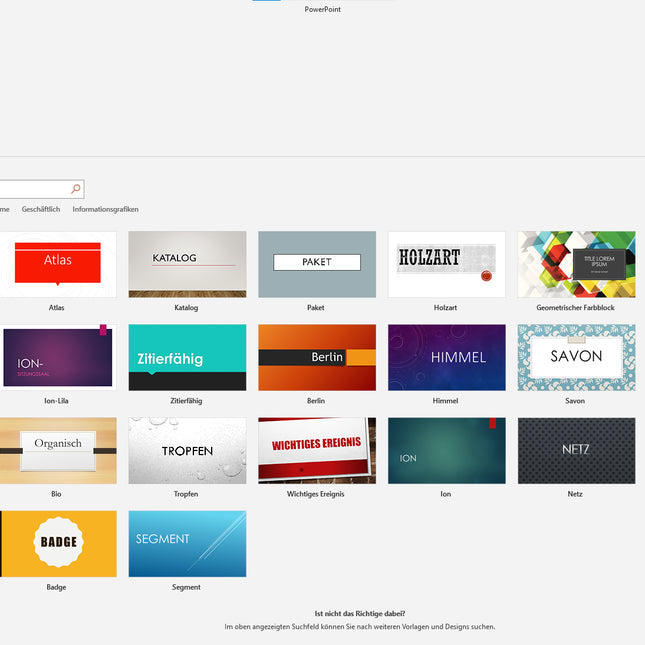The image size is (645, 645).
Task: Click the 'Wichtiges Ereignis' caption text
Action: [316, 494]
